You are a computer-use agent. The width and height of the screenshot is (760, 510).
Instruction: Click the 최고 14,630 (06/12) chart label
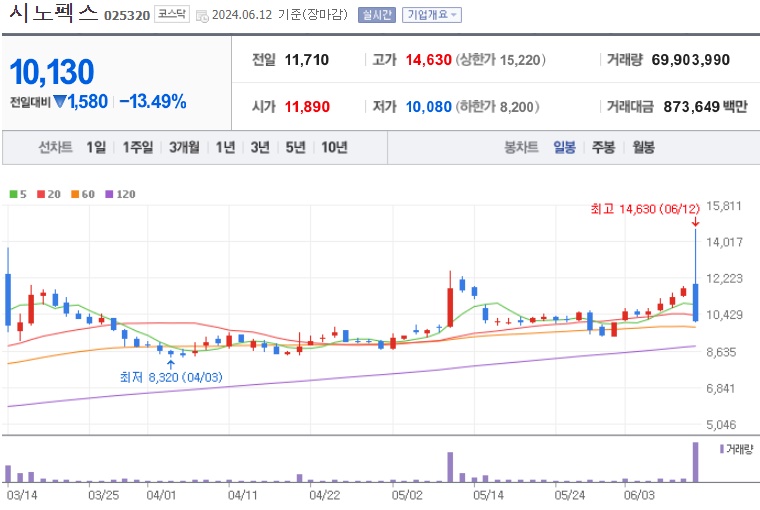click(x=645, y=209)
